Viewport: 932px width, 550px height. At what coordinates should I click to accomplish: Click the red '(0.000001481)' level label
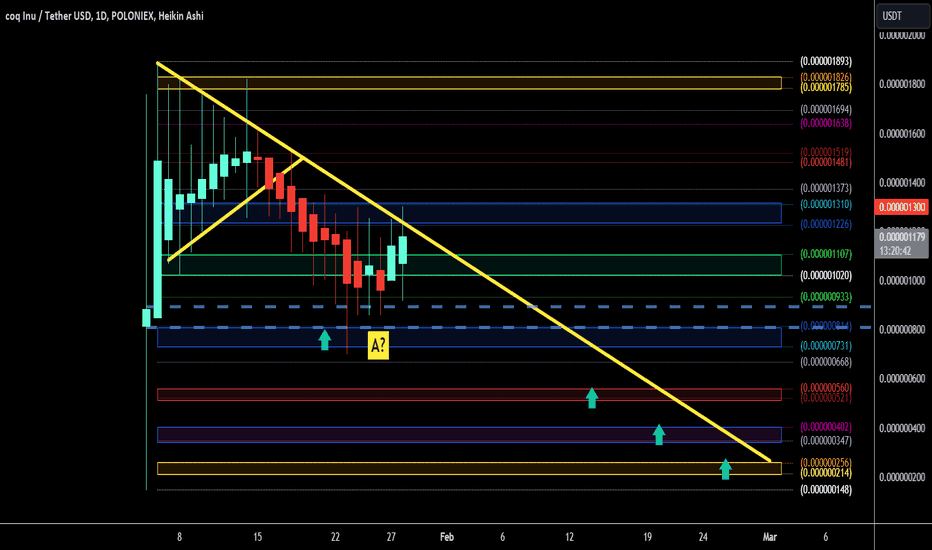tap(826, 162)
